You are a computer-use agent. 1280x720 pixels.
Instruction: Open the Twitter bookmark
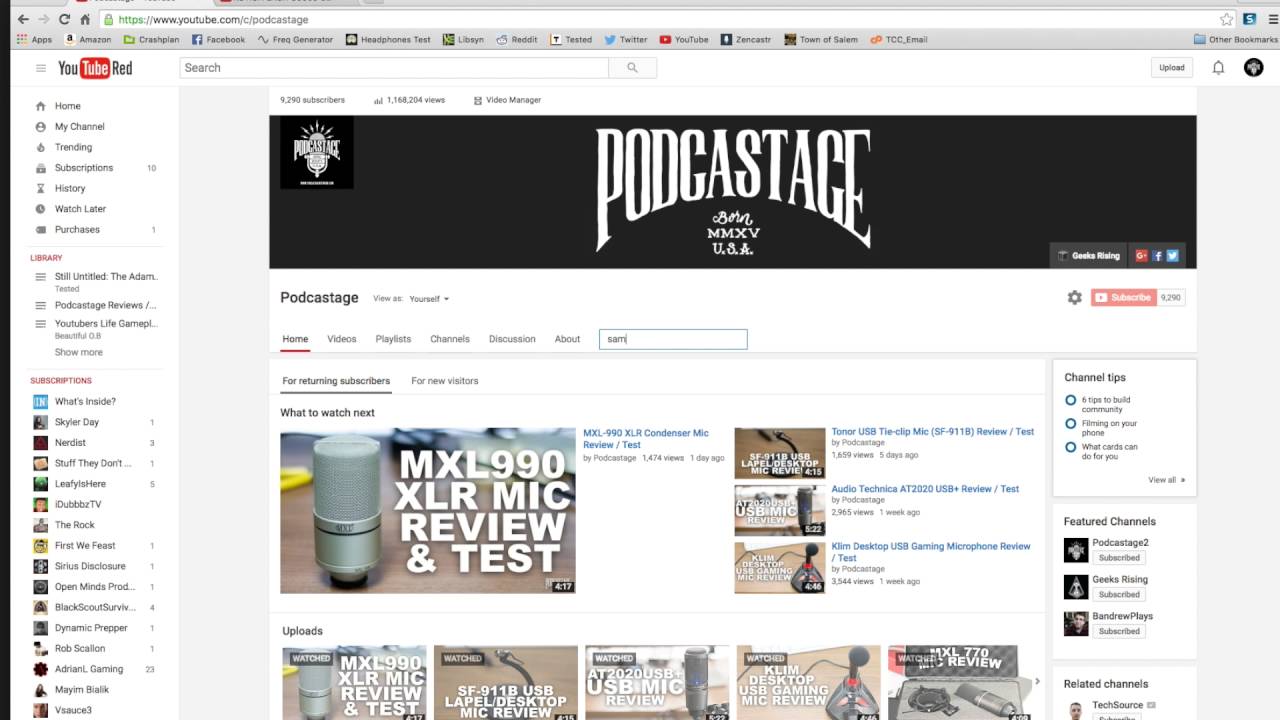(x=626, y=40)
